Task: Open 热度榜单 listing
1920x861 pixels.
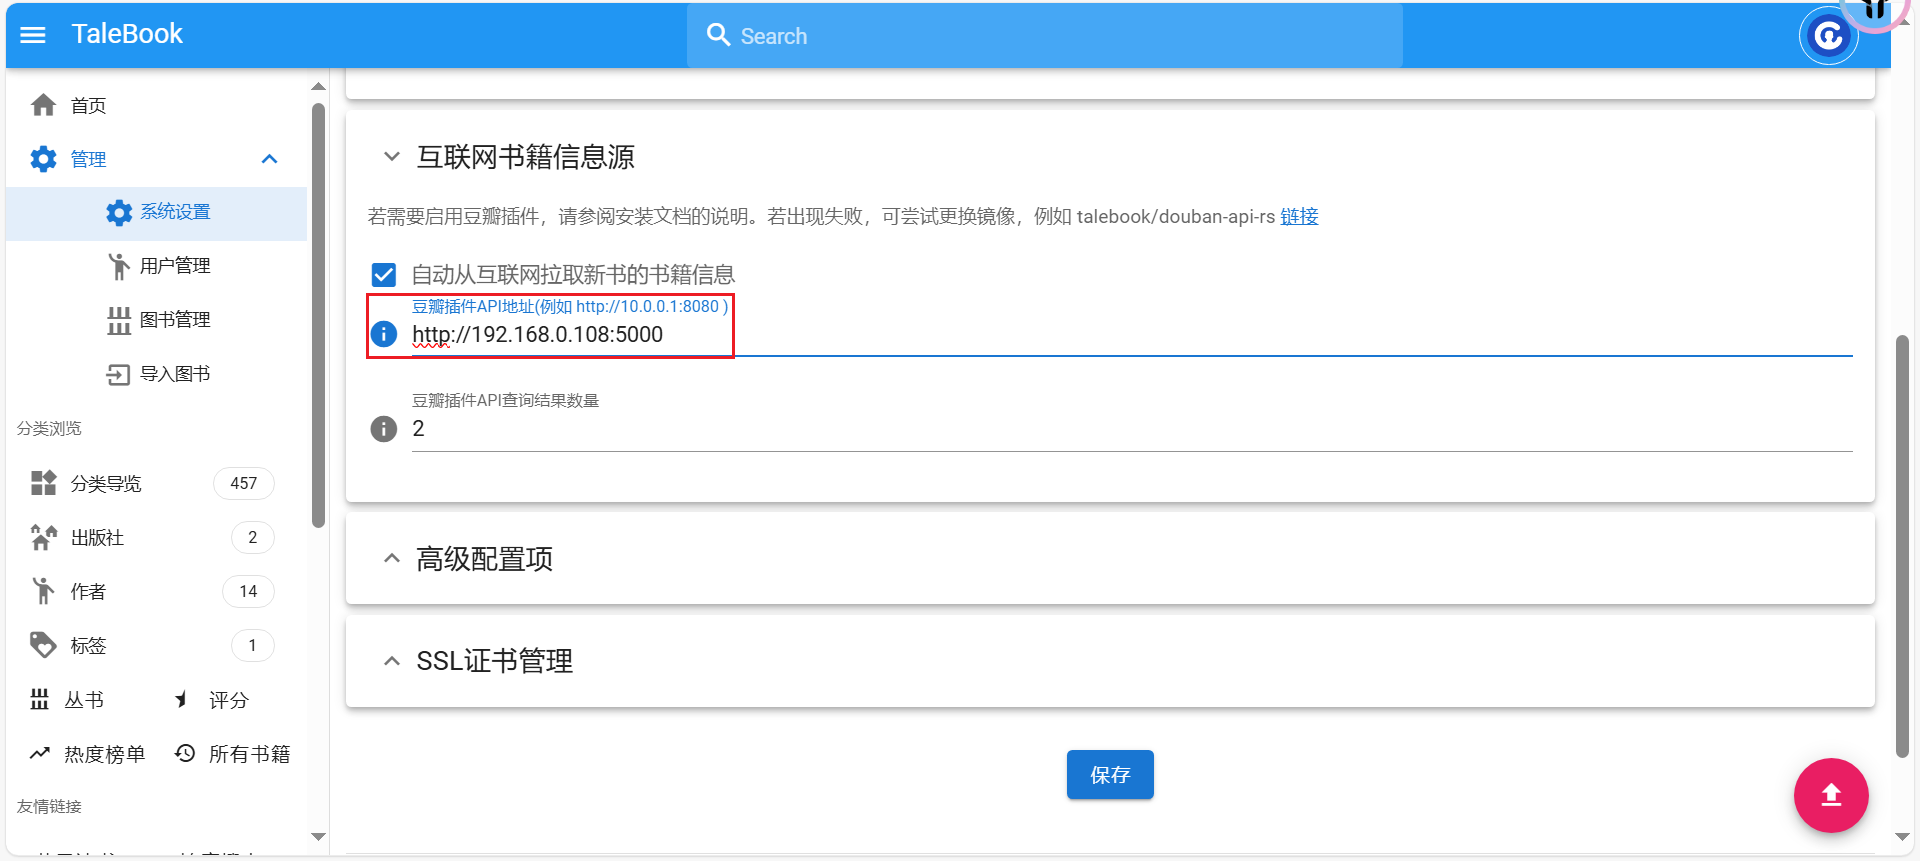Action: 105,754
